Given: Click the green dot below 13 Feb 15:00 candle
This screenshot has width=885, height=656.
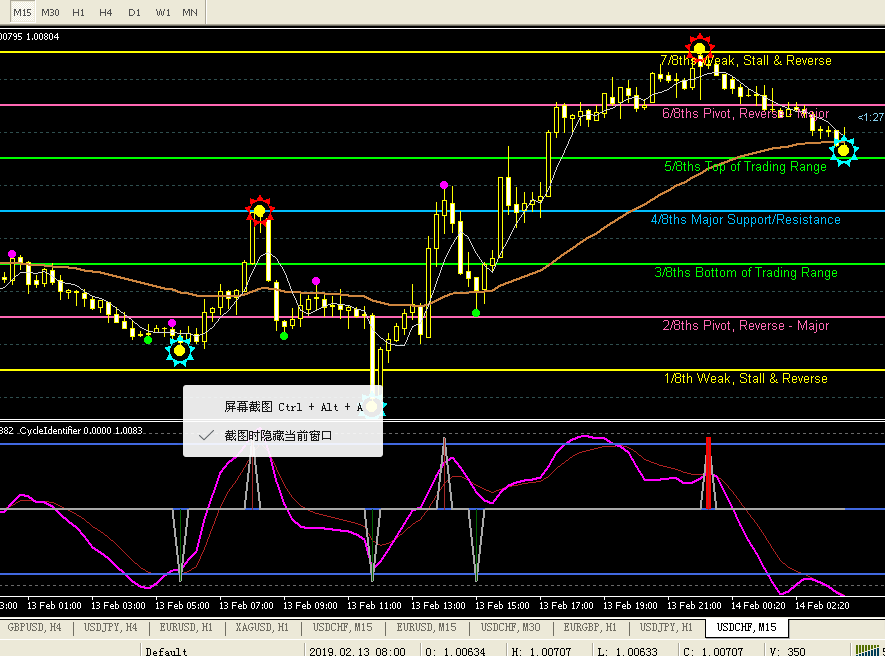Looking at the screenshot, I should pos(476,313).
